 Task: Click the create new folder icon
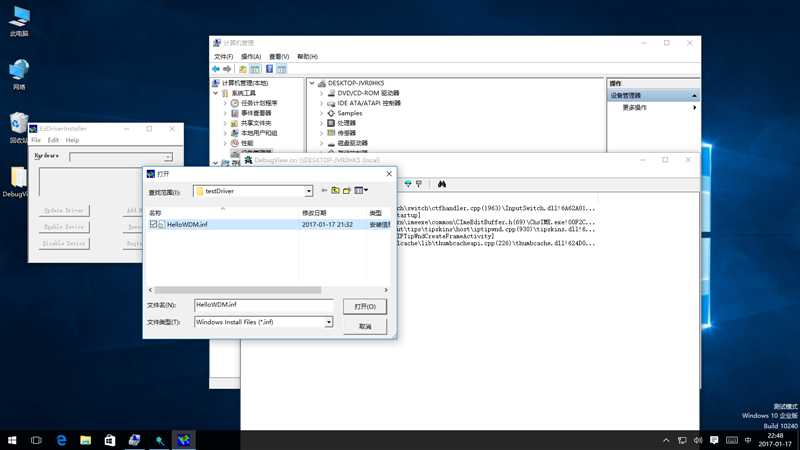(x=347, y=190)
